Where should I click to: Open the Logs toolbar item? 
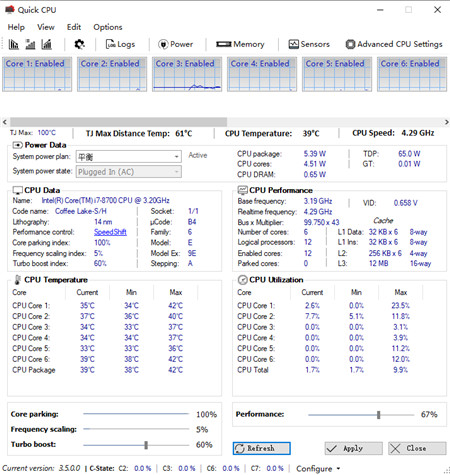pos(120,44)
